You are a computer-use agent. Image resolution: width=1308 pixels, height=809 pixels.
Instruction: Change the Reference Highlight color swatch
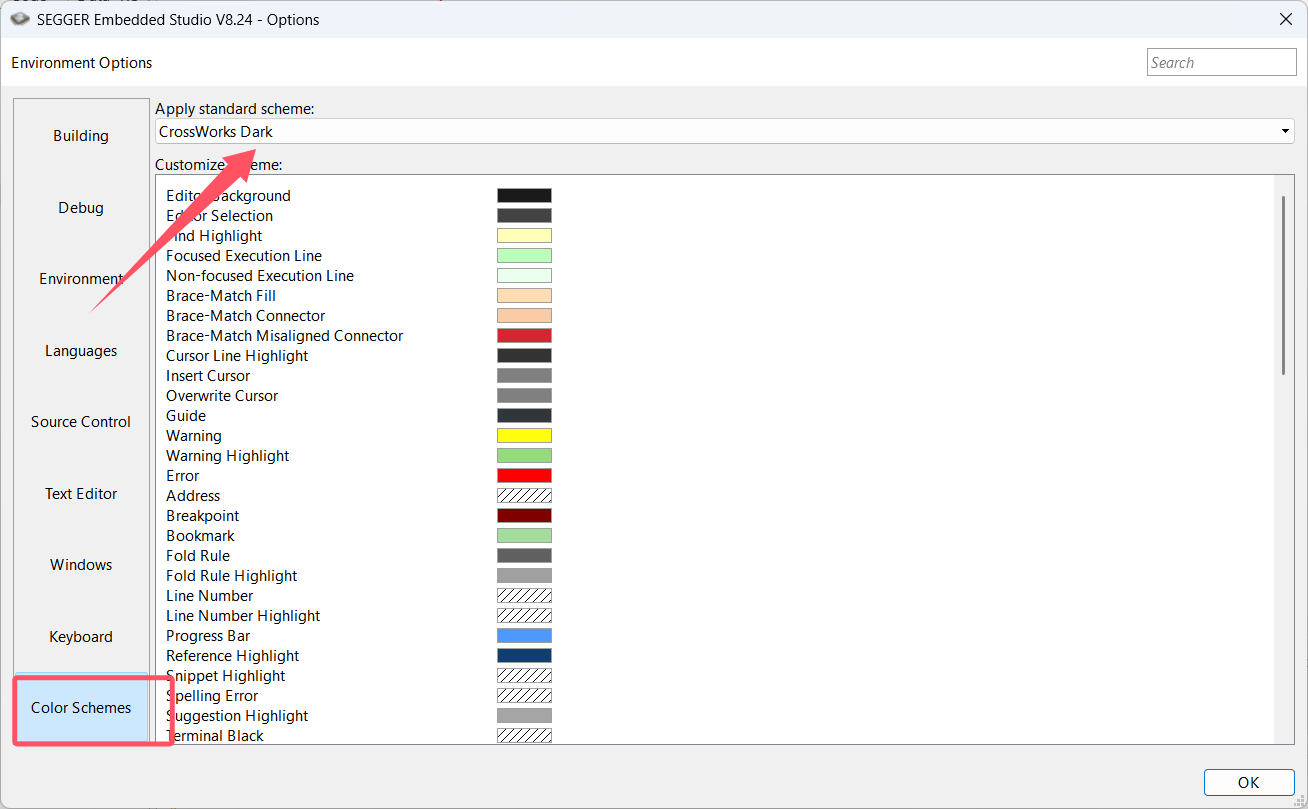524,656
